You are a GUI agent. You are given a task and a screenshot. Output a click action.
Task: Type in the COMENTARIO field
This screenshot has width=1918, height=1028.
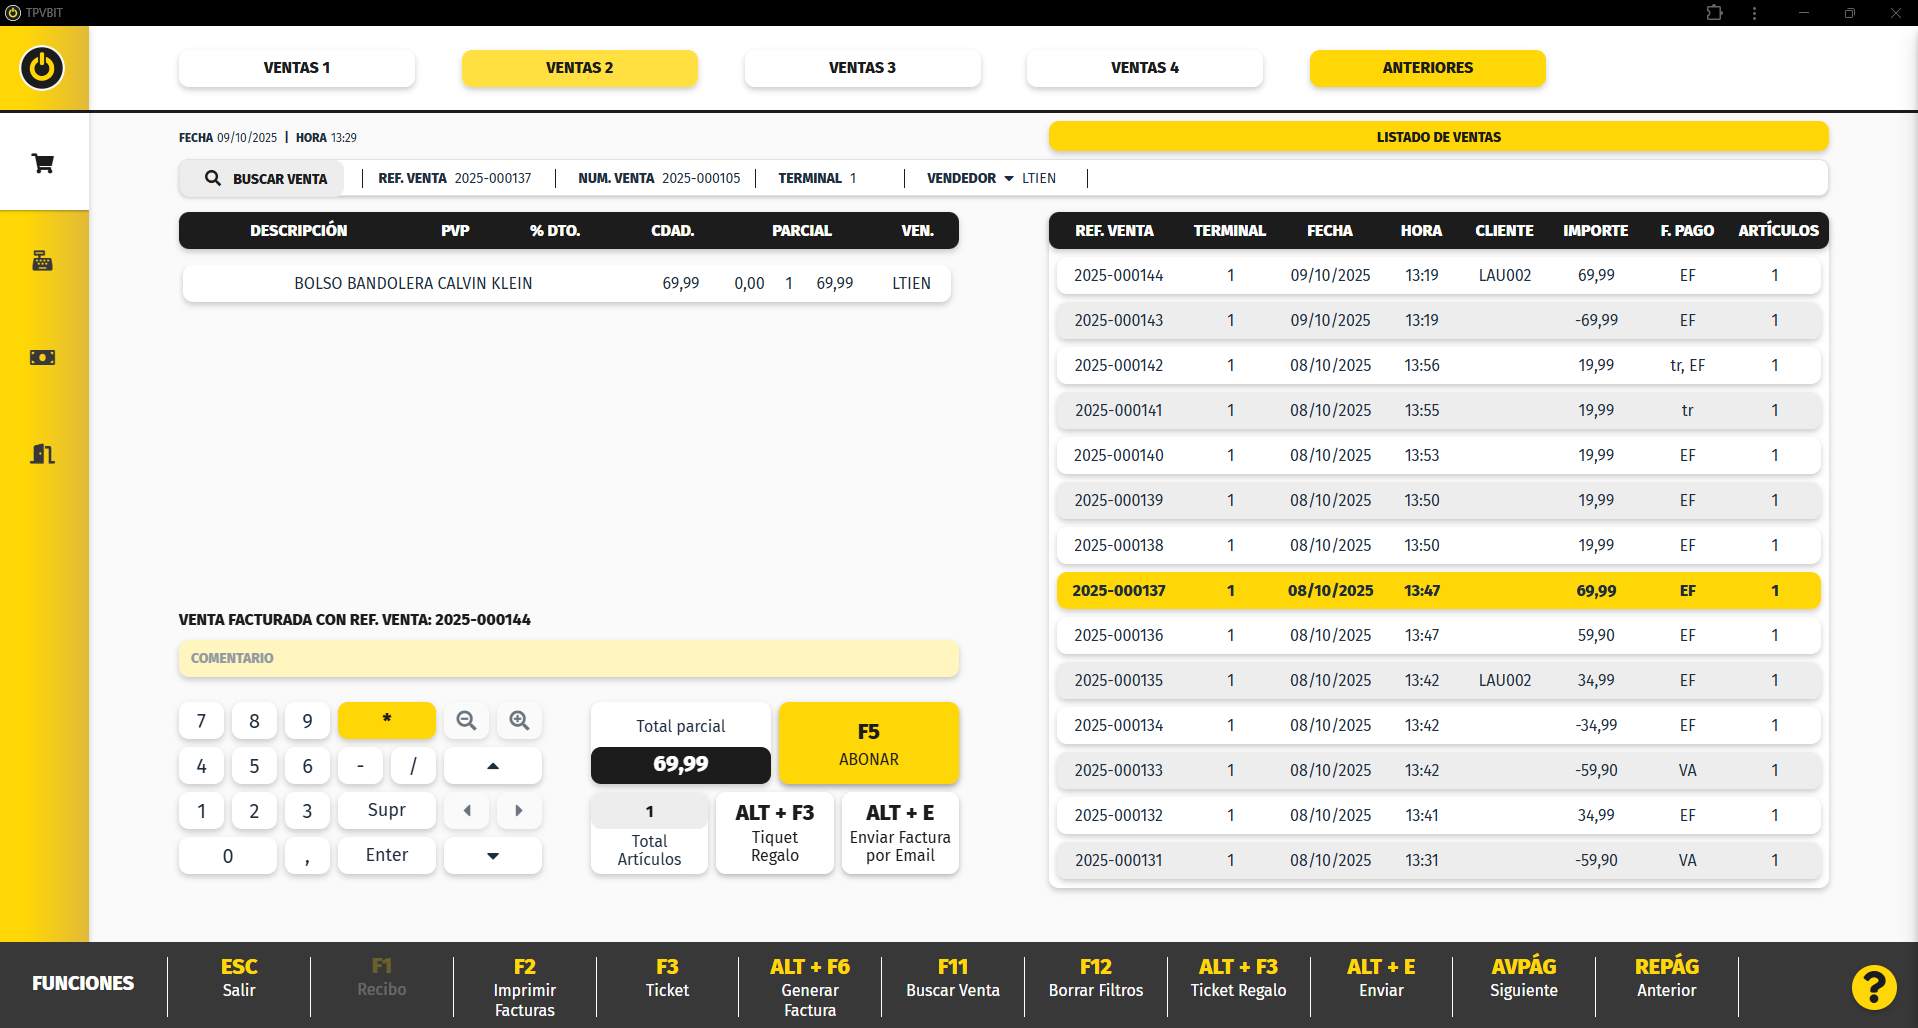coord(568,658)
